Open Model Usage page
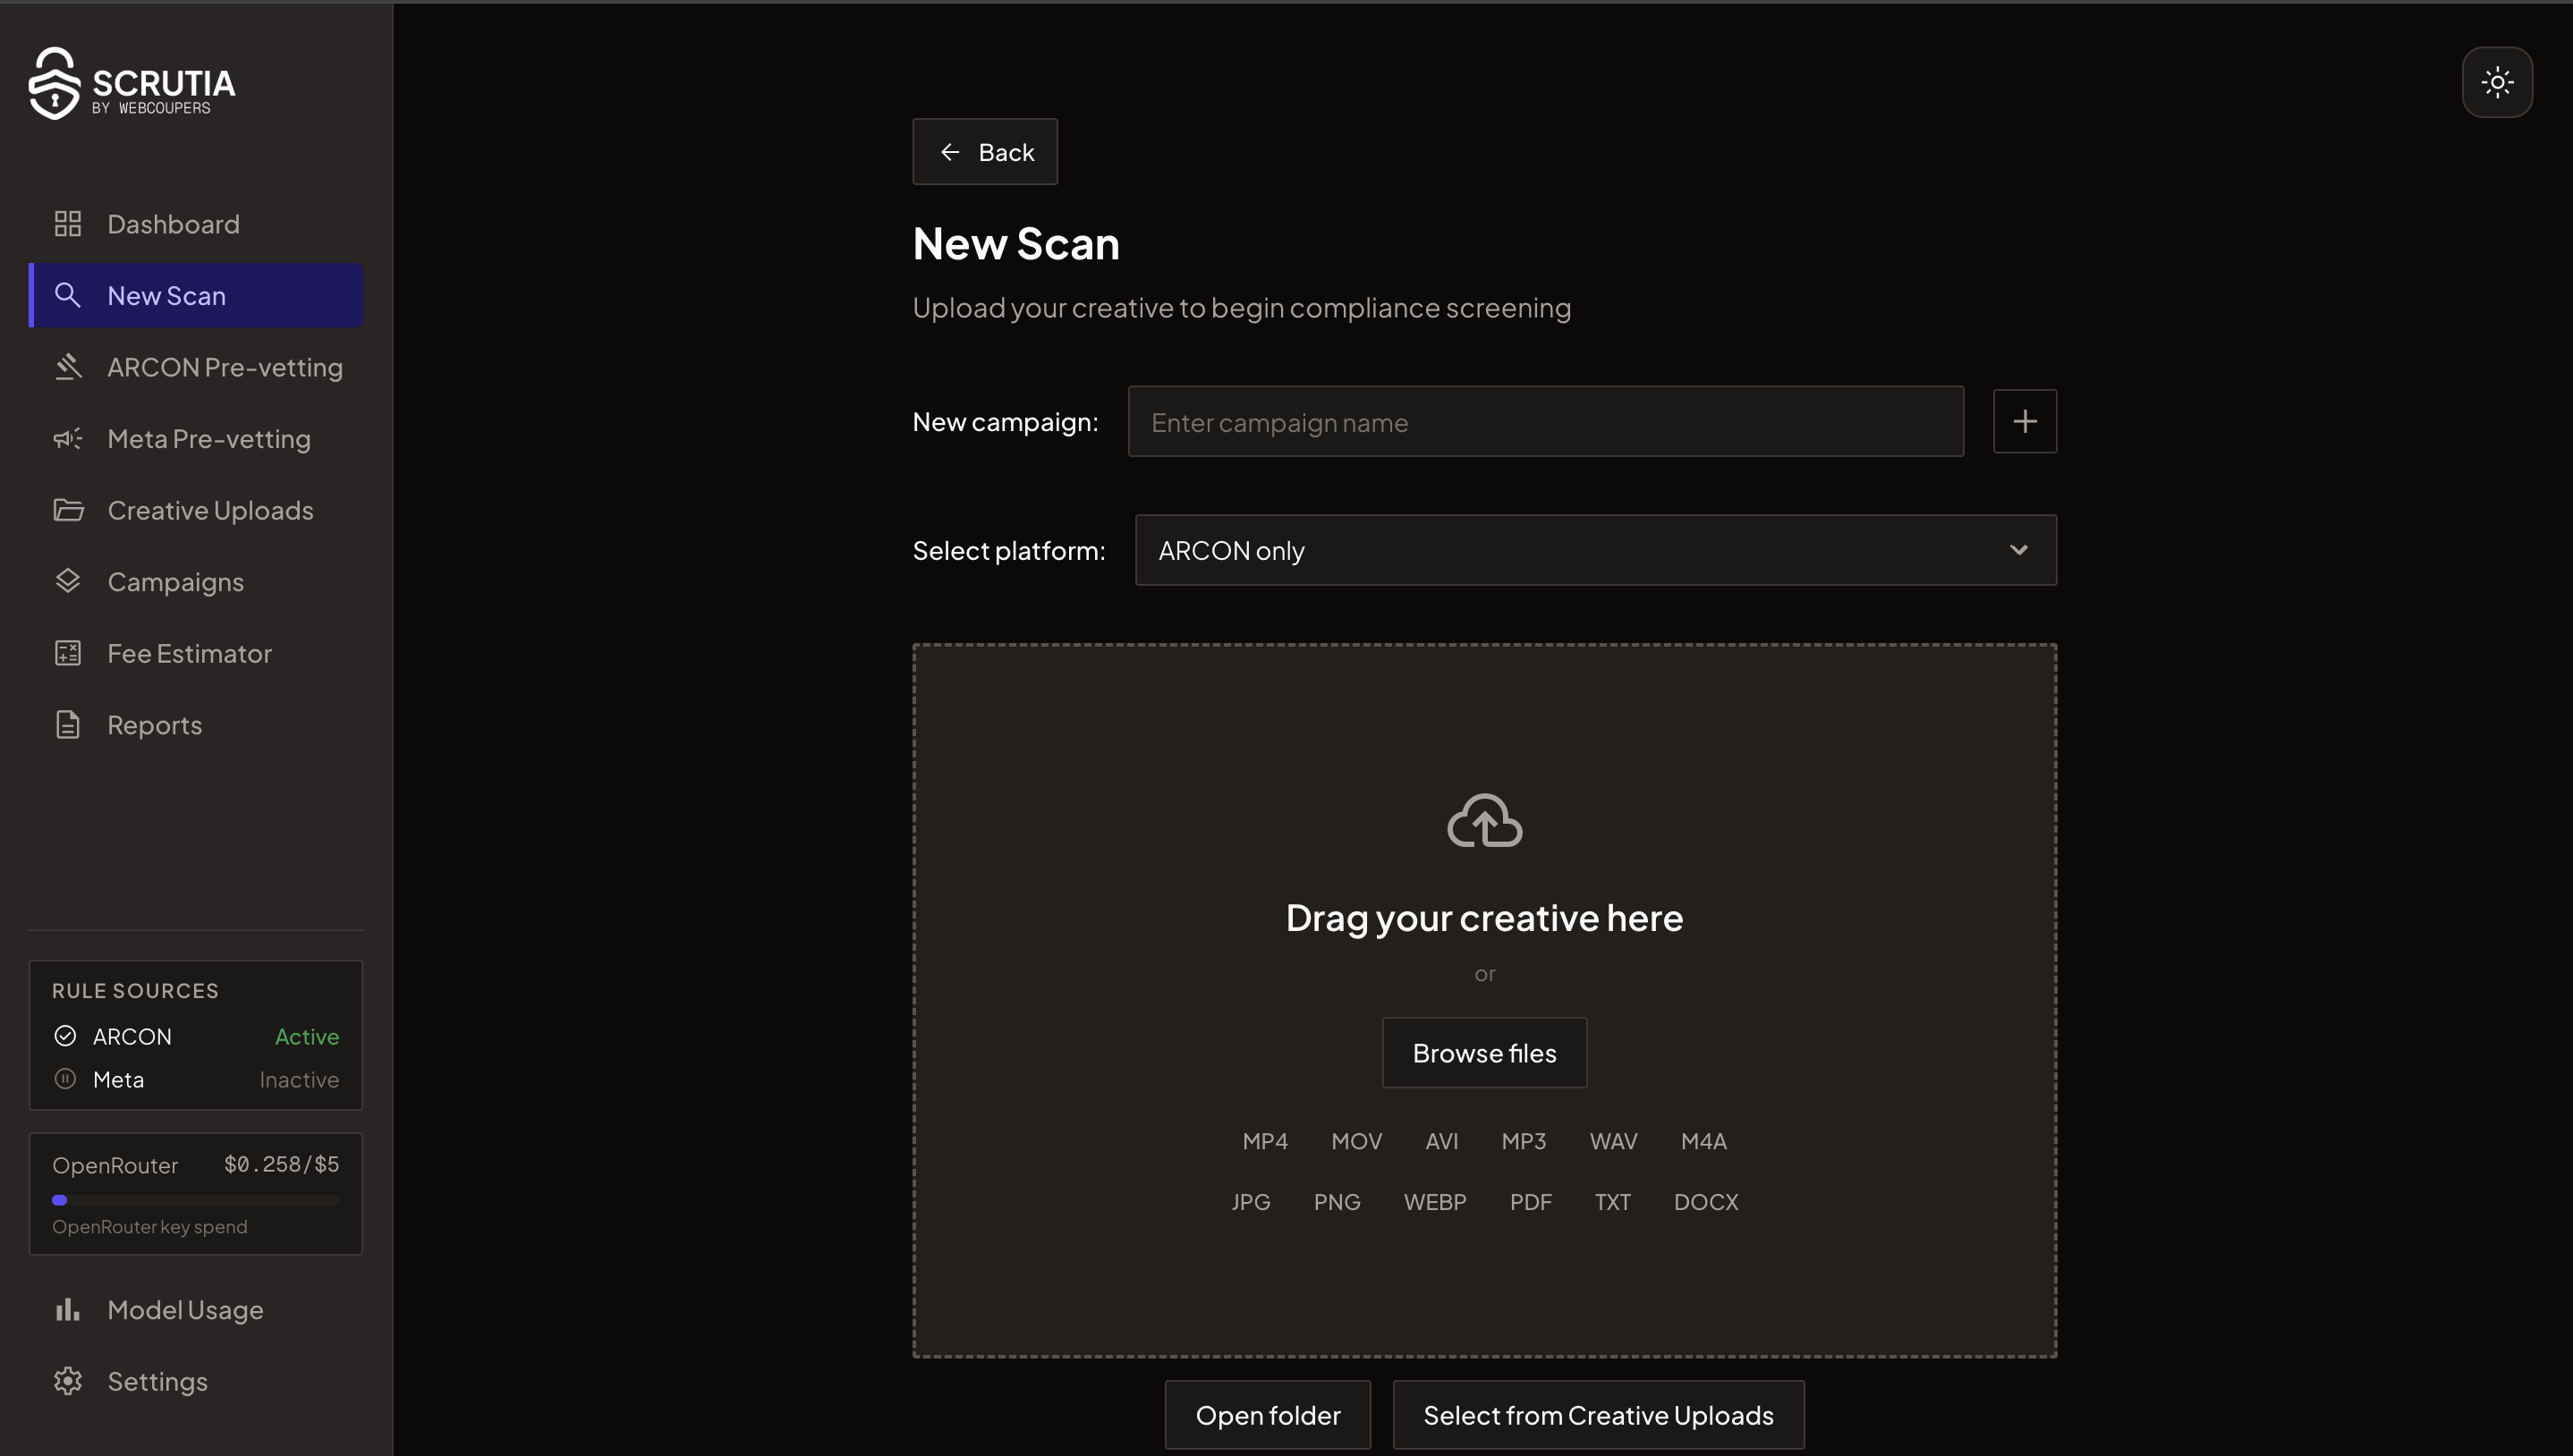Viewport: 2573px width, 1456px height. pyautogui.click(x=196, y=1309)
